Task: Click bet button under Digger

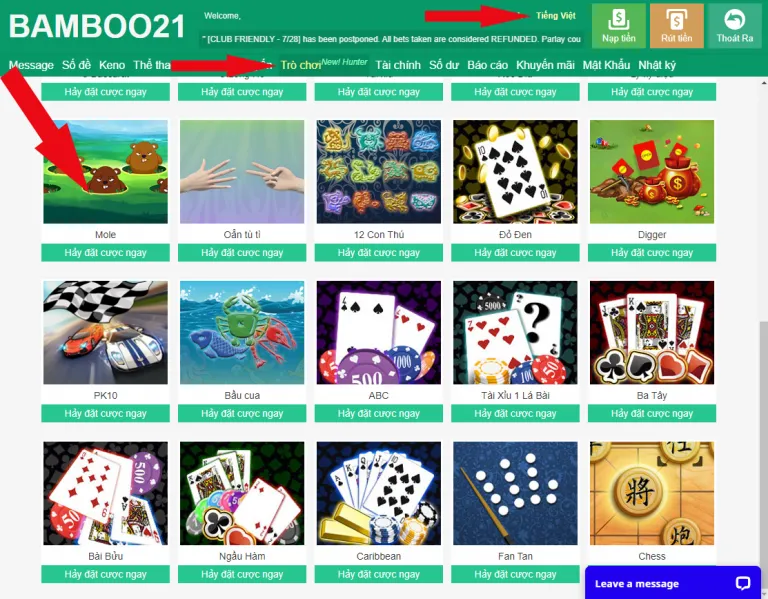Action: (652, 253)
